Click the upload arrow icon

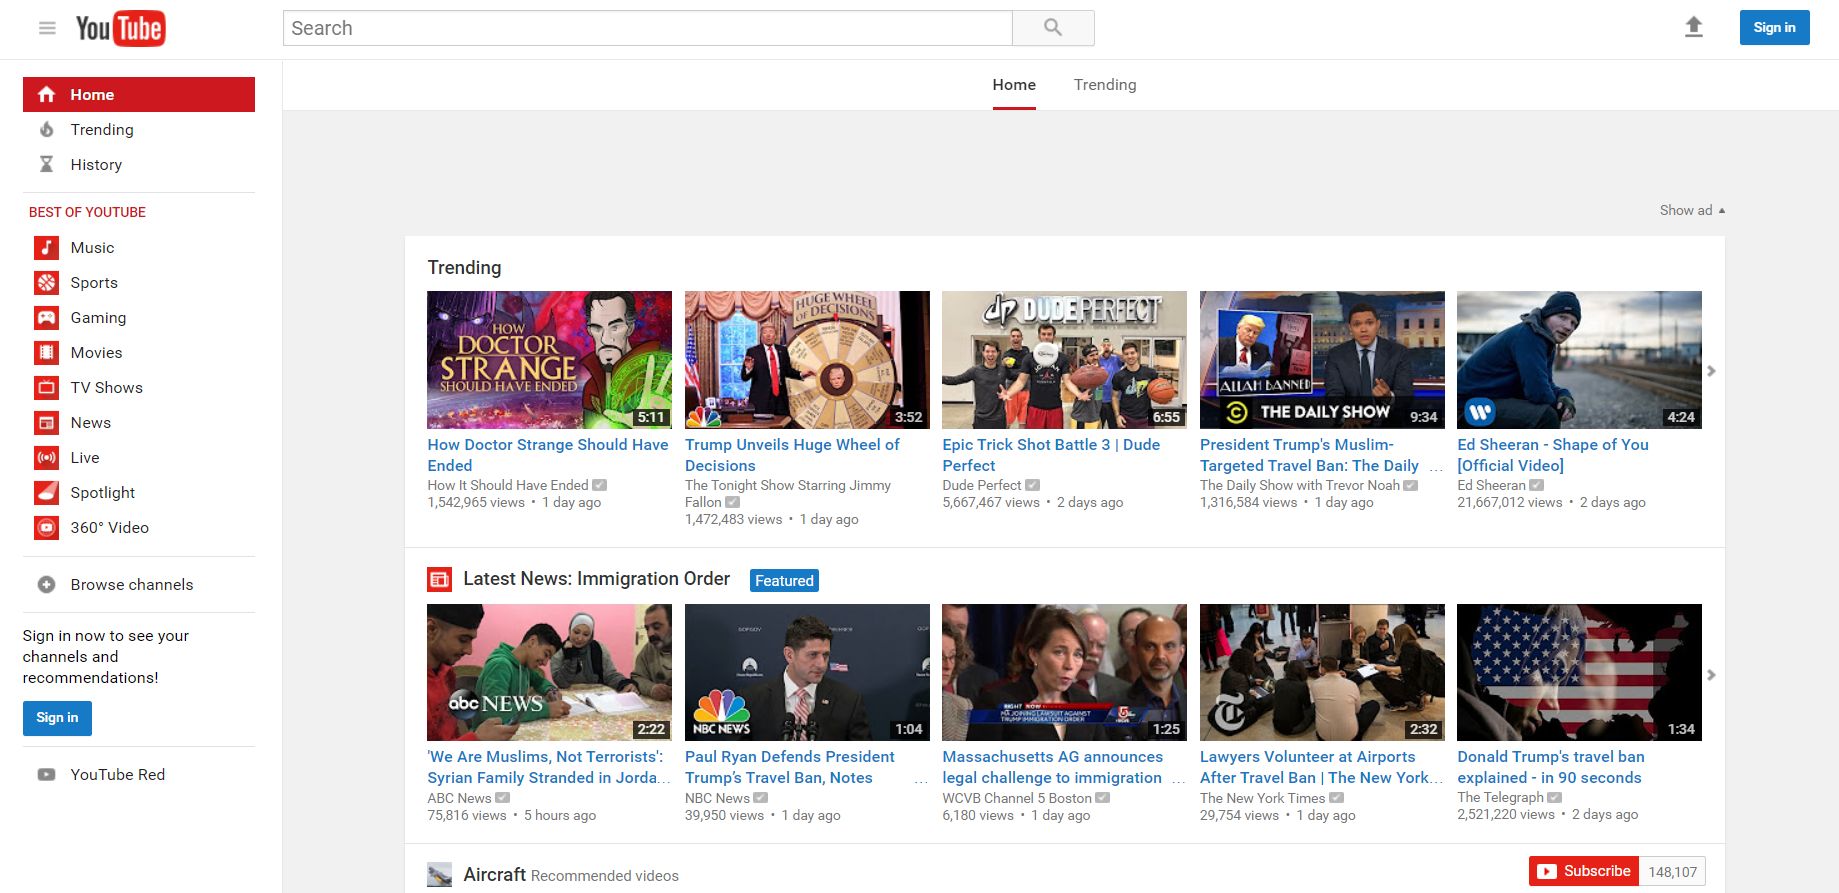(x=1693, y=27)
